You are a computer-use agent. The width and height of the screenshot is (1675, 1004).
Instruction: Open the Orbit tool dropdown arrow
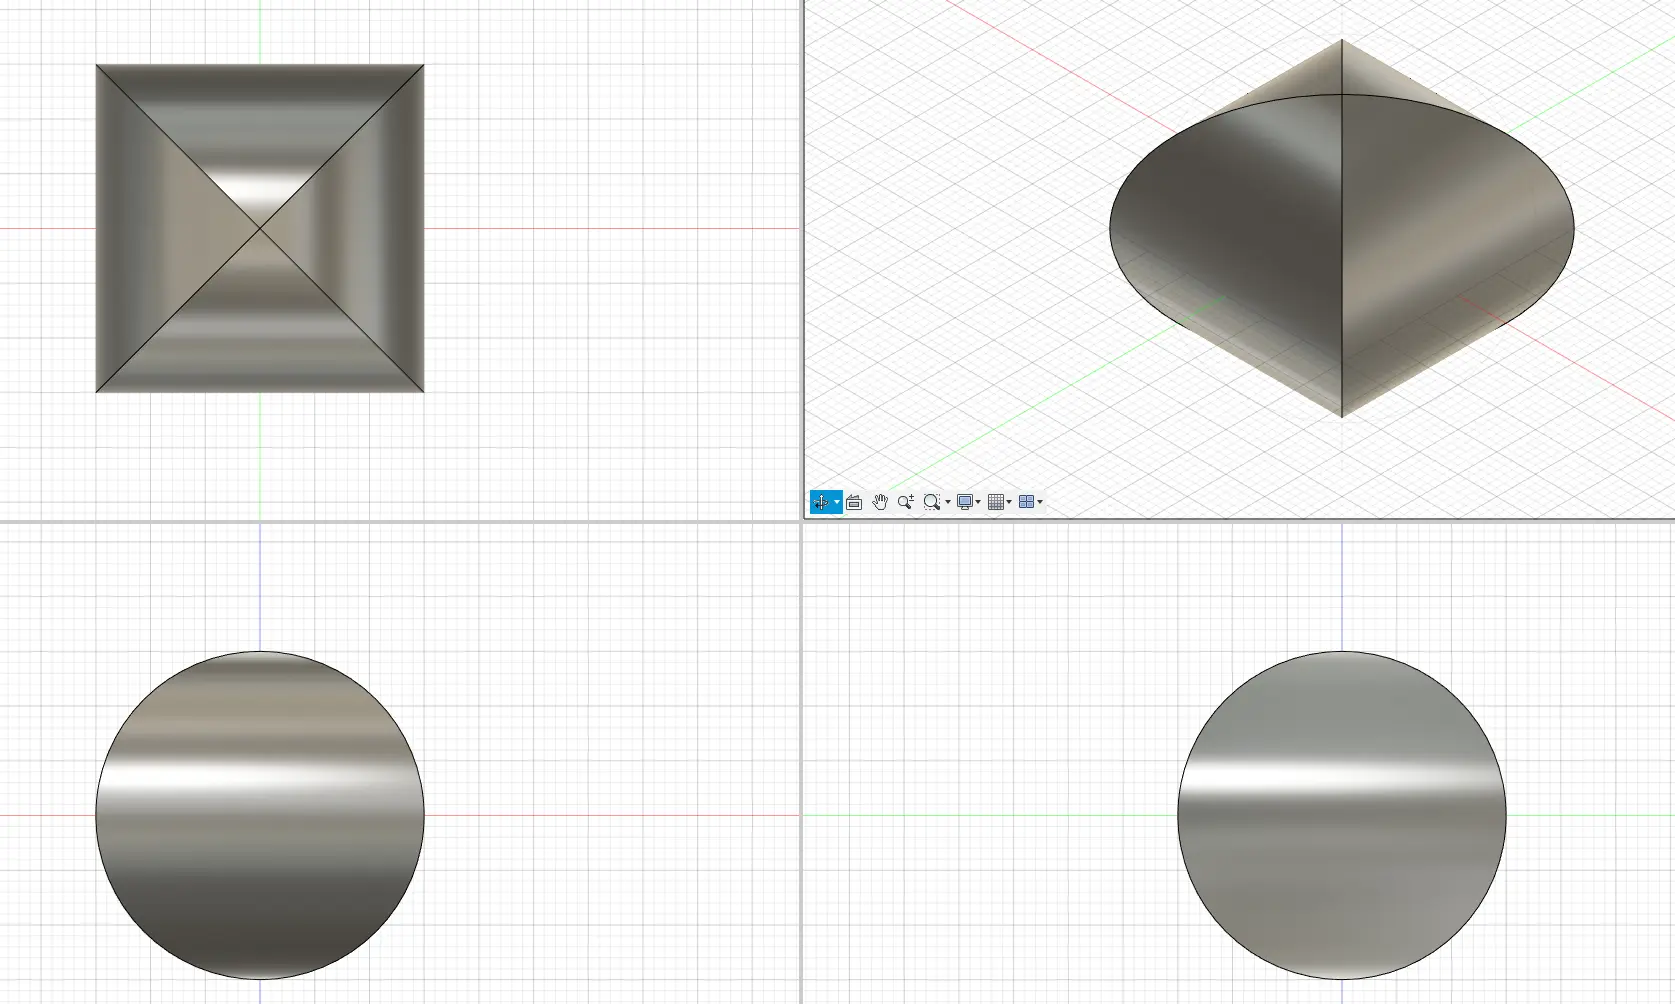tap(837, 502)
